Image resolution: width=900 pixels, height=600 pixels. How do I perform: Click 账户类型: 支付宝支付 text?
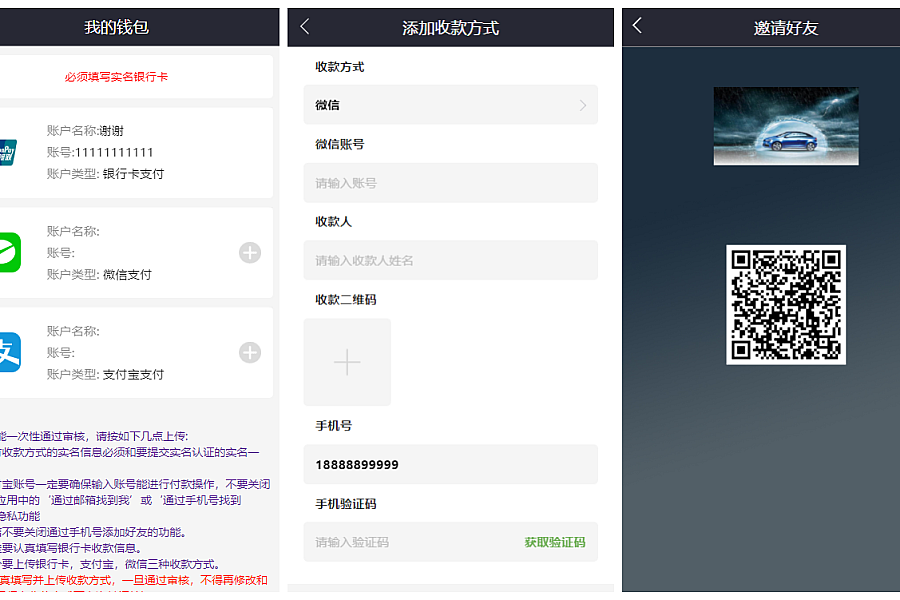105,374
